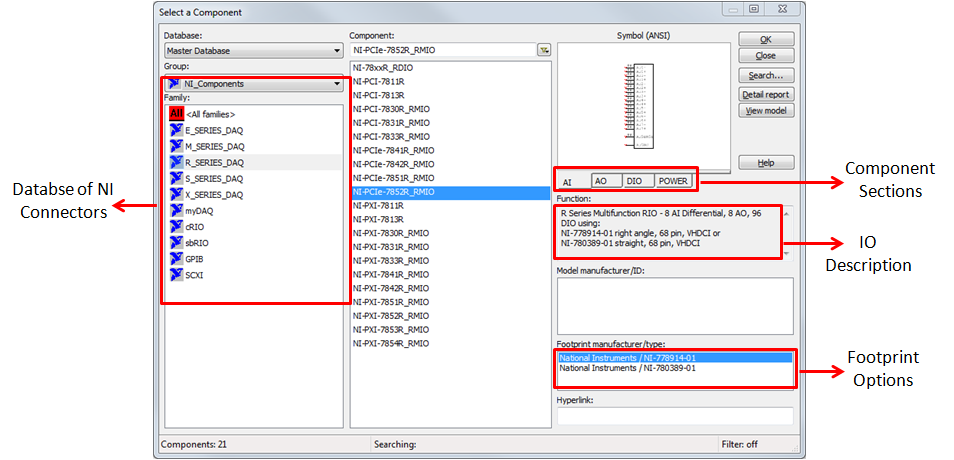Image resolution: width=954 pixels, height=460 pixels.
Task: Switch to the AO section tab
Action: coord(601,181)
